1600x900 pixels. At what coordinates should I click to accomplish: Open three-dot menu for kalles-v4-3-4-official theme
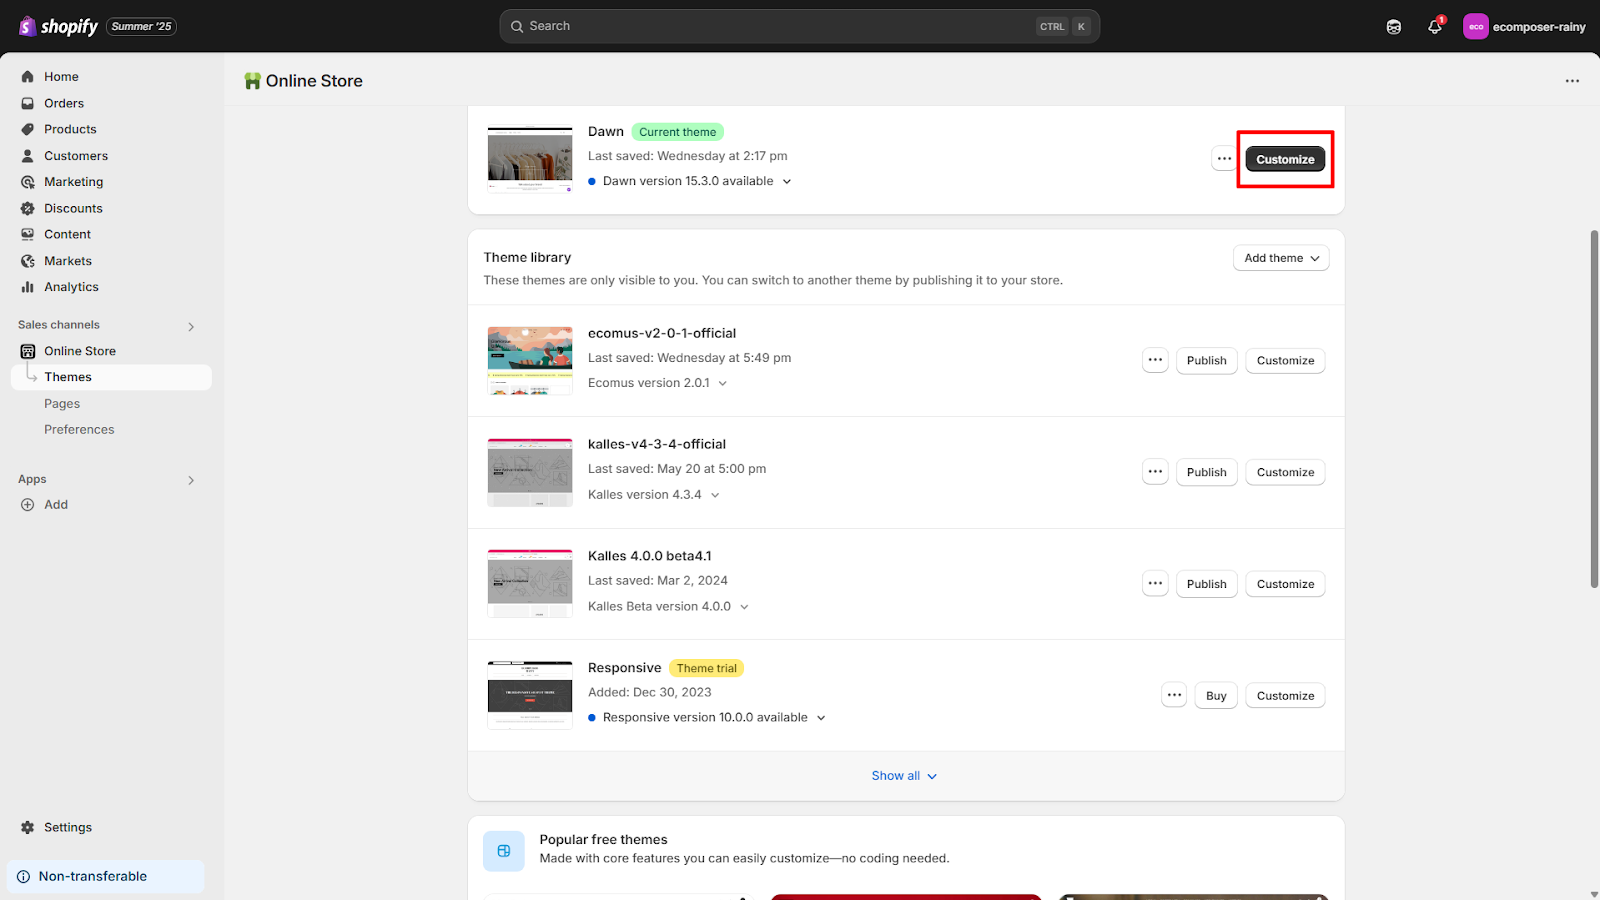(x=1155, y=472)
